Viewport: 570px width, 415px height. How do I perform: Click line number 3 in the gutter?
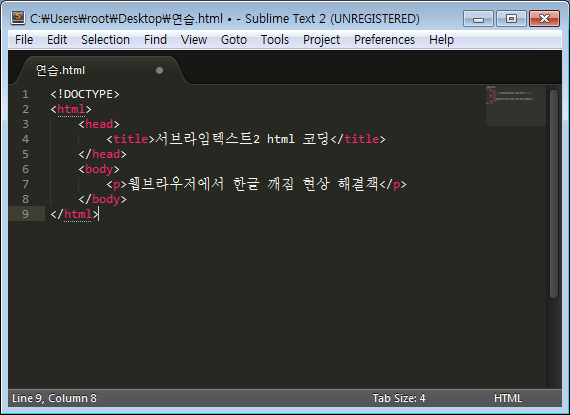click(x=25, y=124)
